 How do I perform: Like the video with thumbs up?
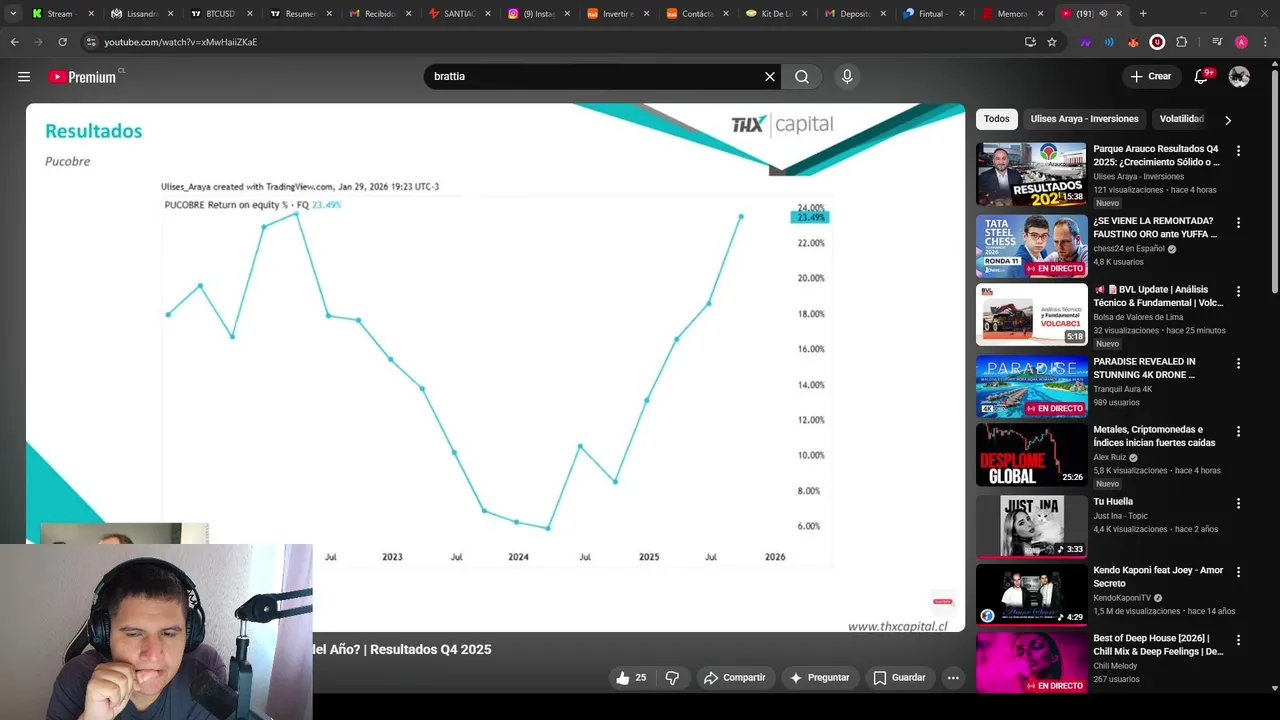click(x=631, y=678)
